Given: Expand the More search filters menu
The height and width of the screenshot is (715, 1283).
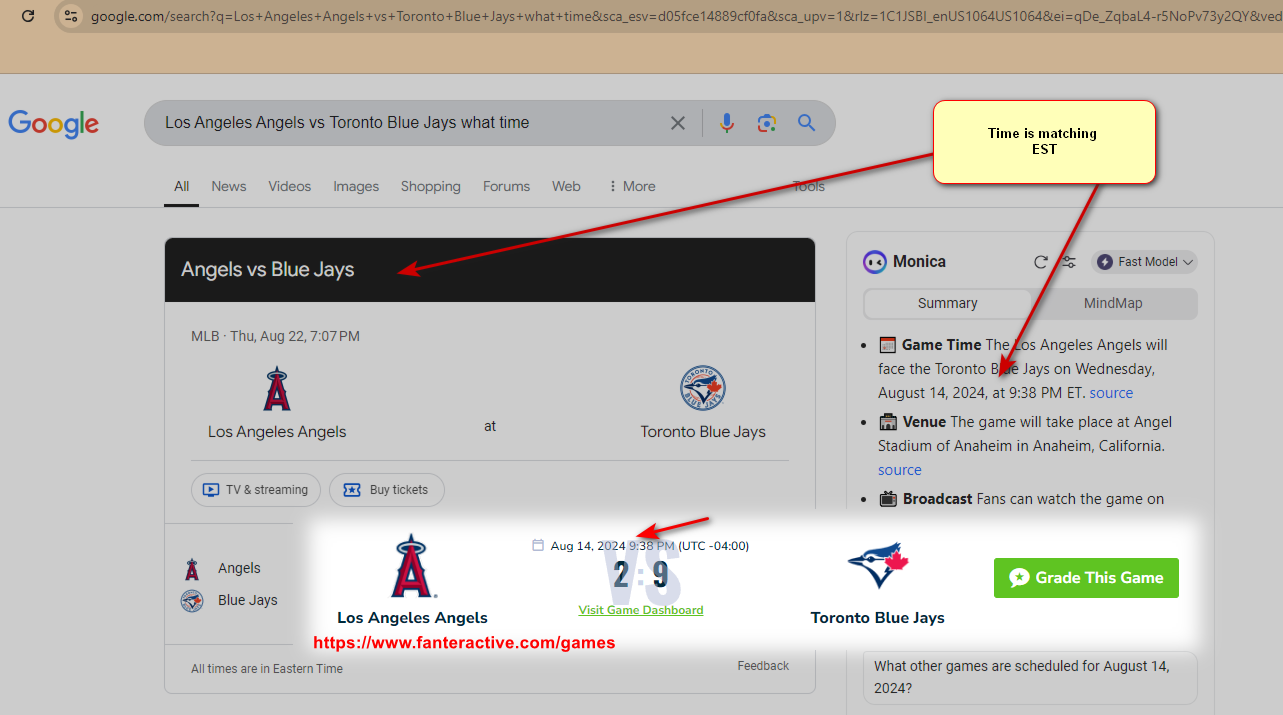Looking at the screenshot, I should pyautogui.click(x=631, y=186).
